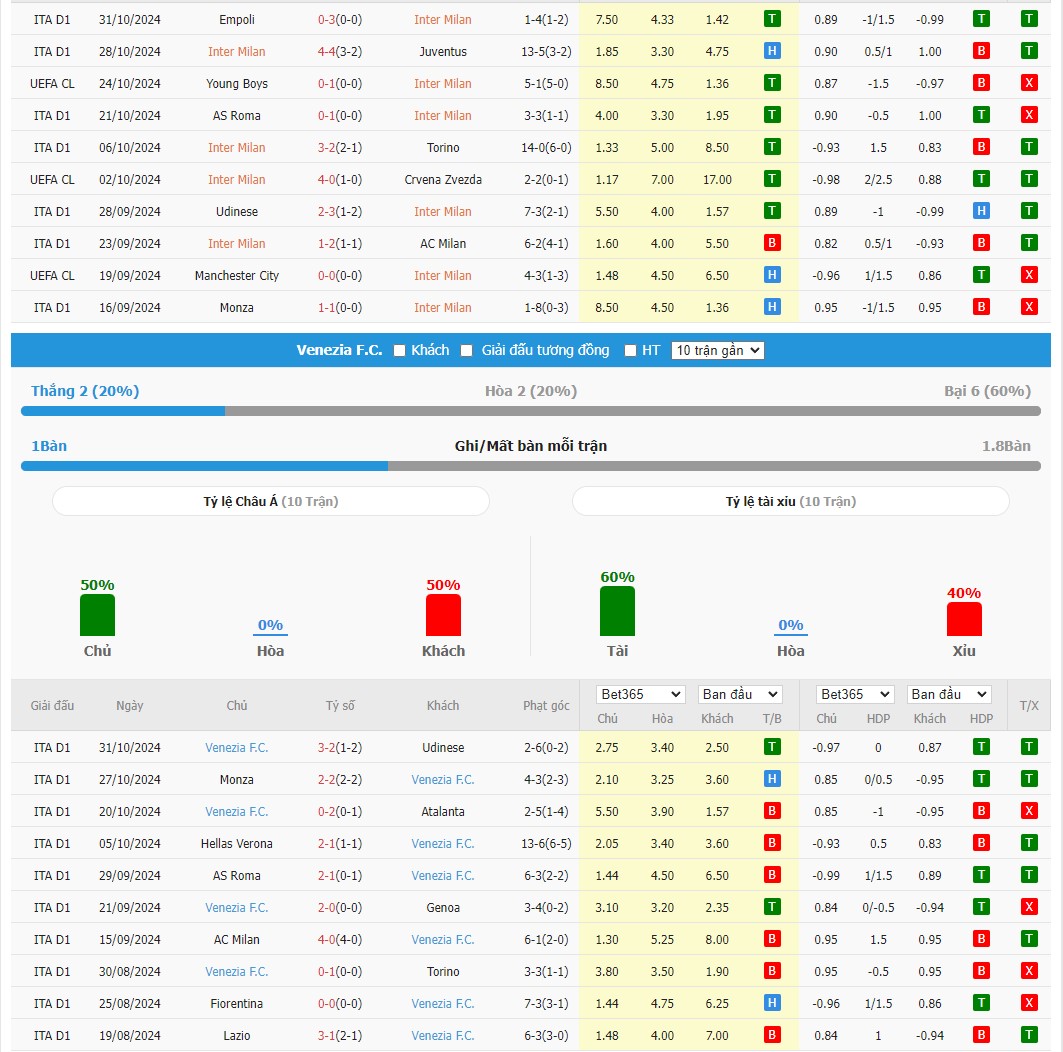Open the 10 trận gần dropdown
The height and width of the screenshot is (1052, 1063).
pyautogui.click(x=717, y=350)
